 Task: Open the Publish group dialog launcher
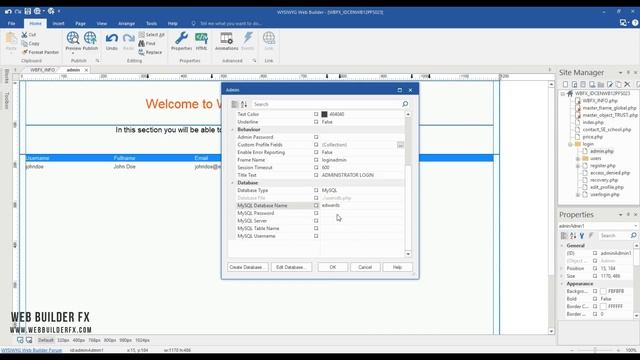(98, 61)
